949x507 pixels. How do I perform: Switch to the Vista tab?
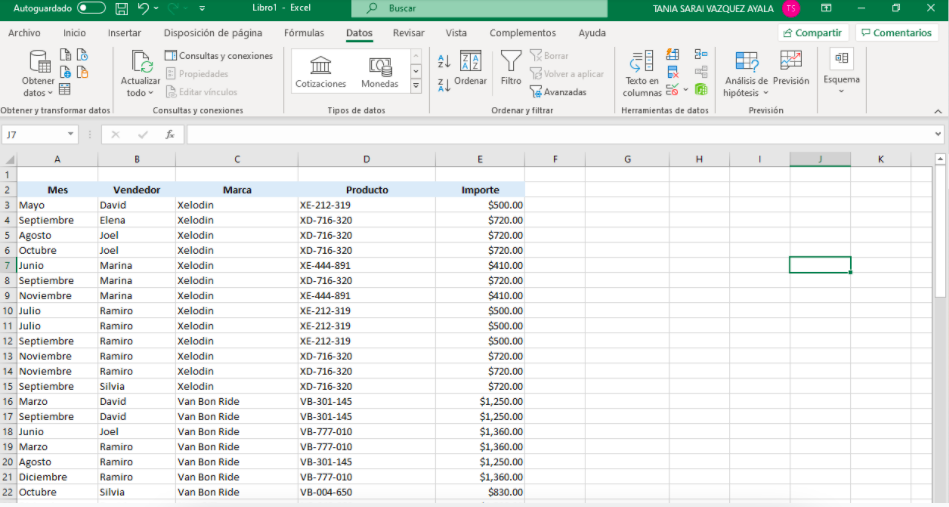456,33
